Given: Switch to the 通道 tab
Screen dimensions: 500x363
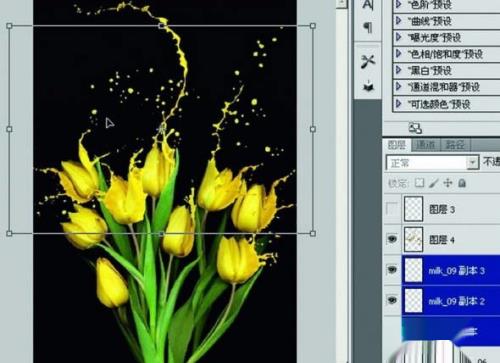Looking at the screenshot, I should (x=426, y=145).
